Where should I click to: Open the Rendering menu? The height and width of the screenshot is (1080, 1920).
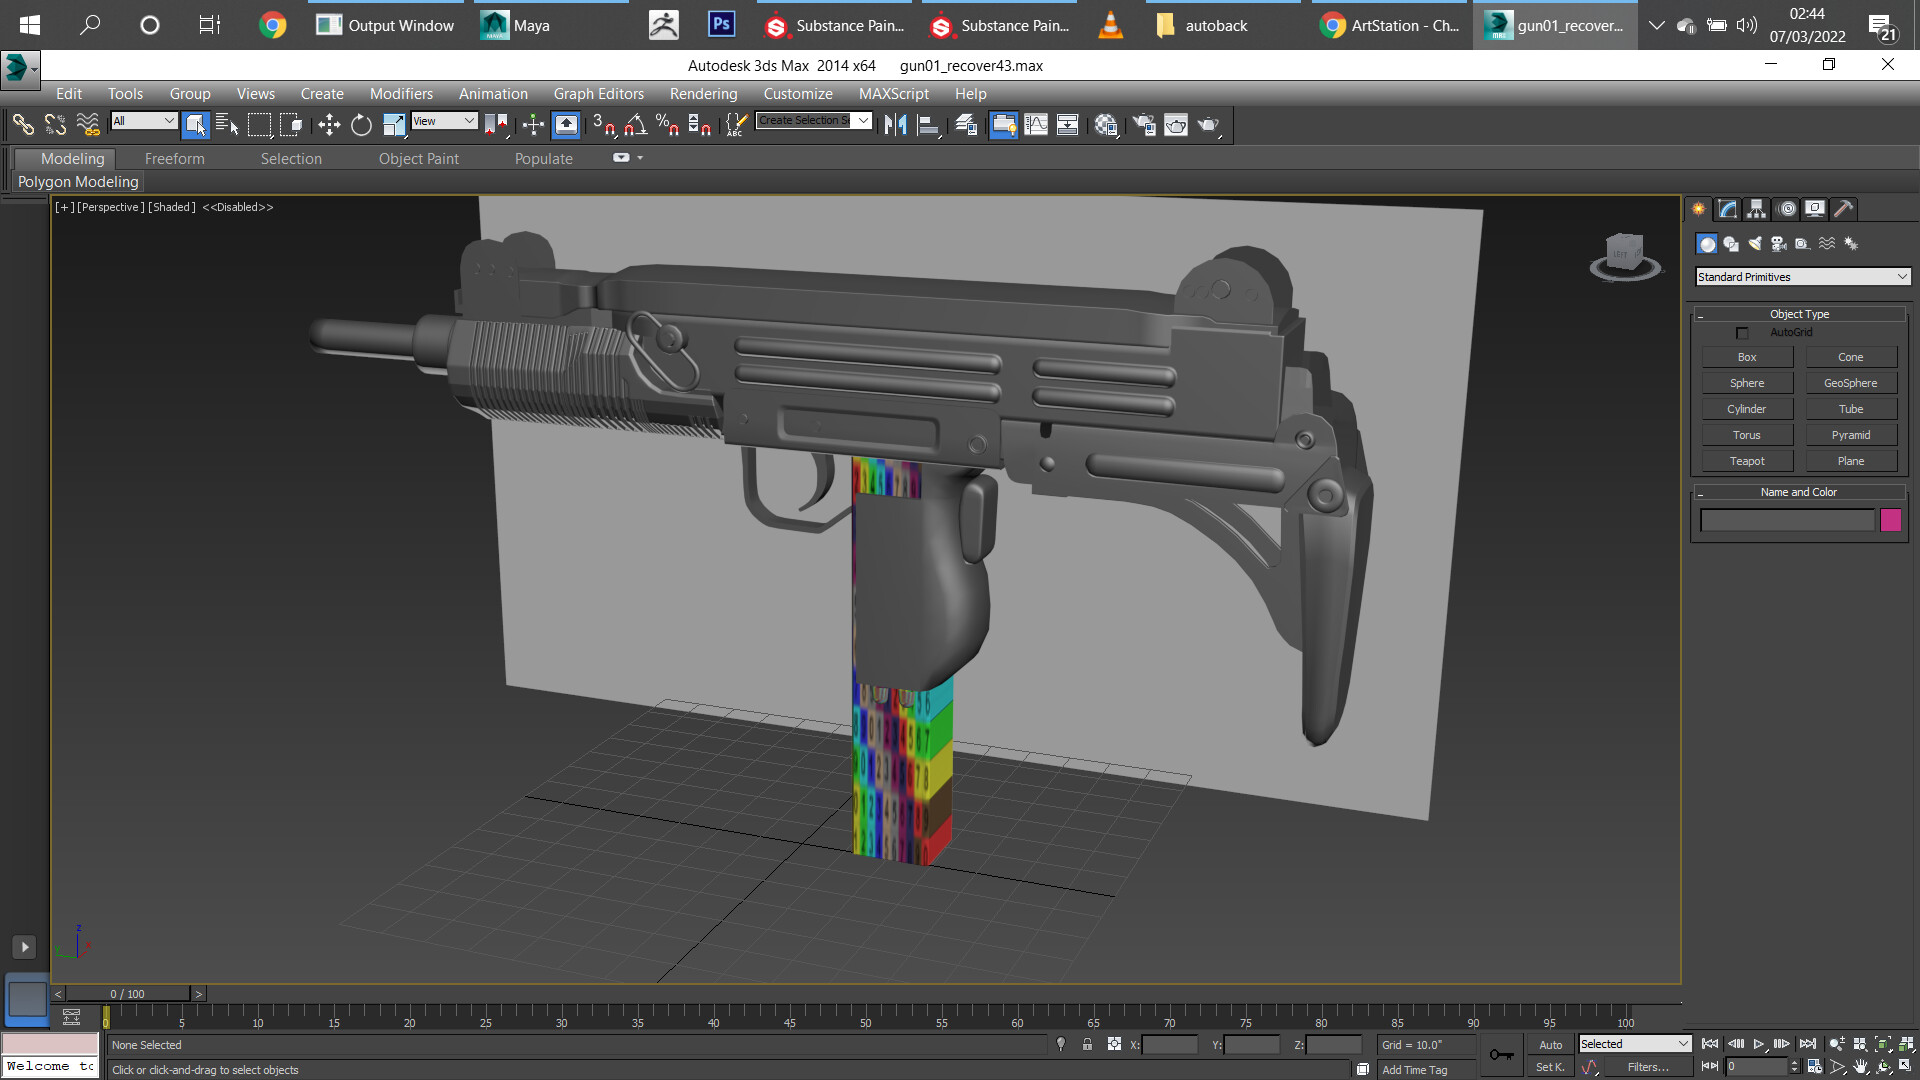[x=703, y=93]
